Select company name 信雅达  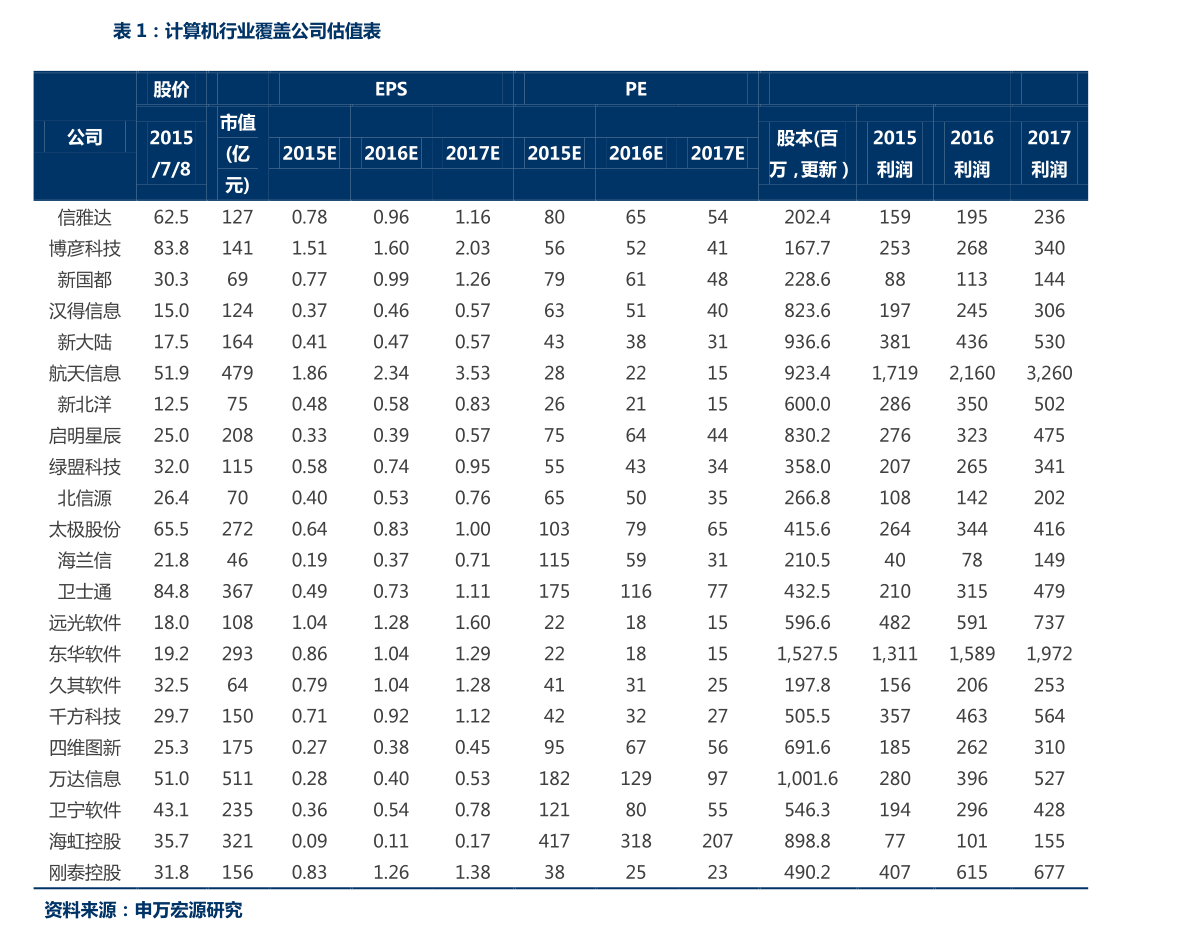(84, 217)
